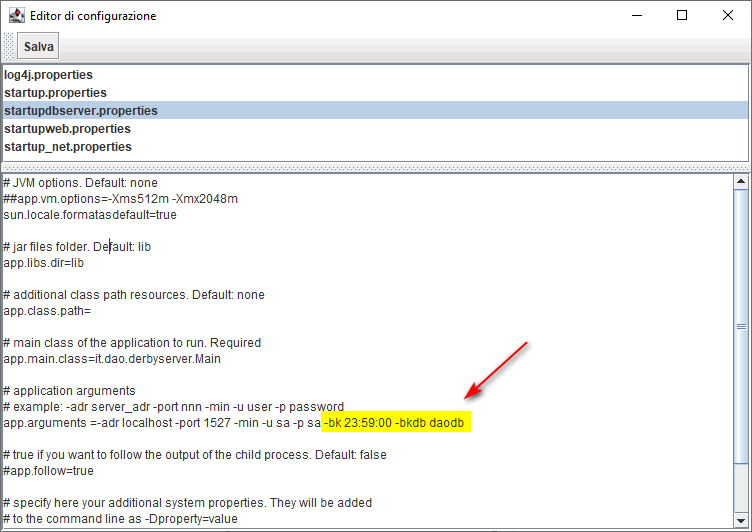Click the Salva button
The width and height of the screenshot is (752, 532).
click(39, 47)
